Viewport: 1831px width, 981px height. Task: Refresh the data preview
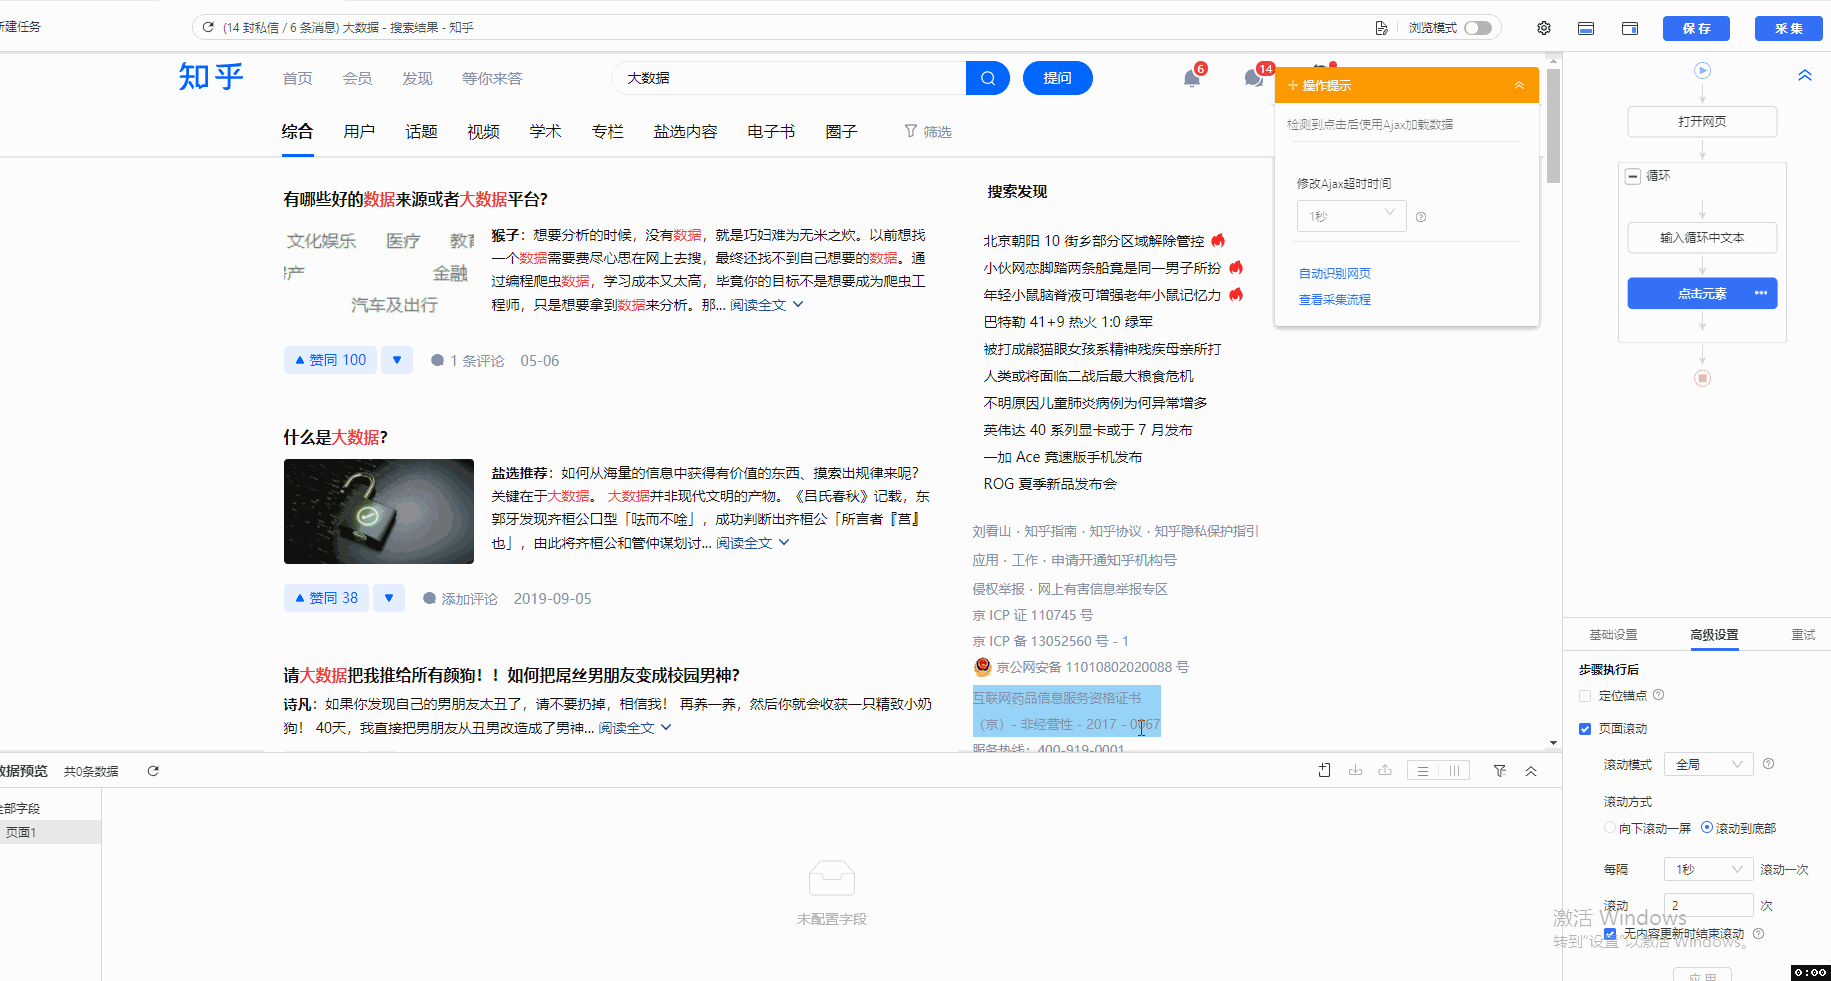[x=153, y=771]
